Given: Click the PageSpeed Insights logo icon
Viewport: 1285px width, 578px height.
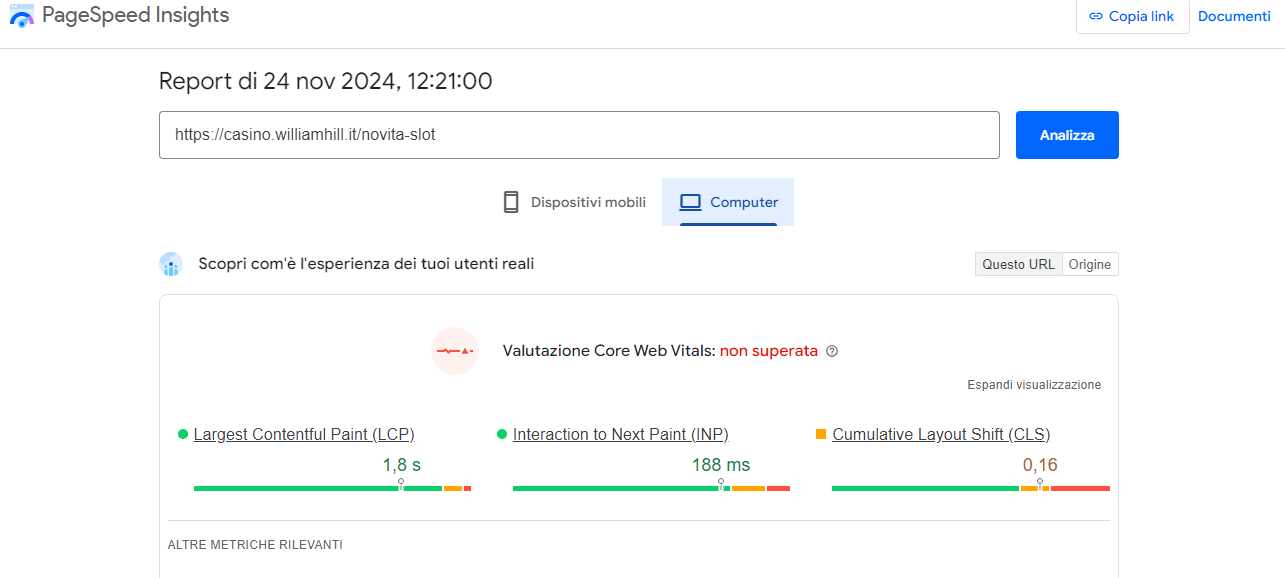Looking at the screenshot, I should pyautogui.click(x=22, y=15).
